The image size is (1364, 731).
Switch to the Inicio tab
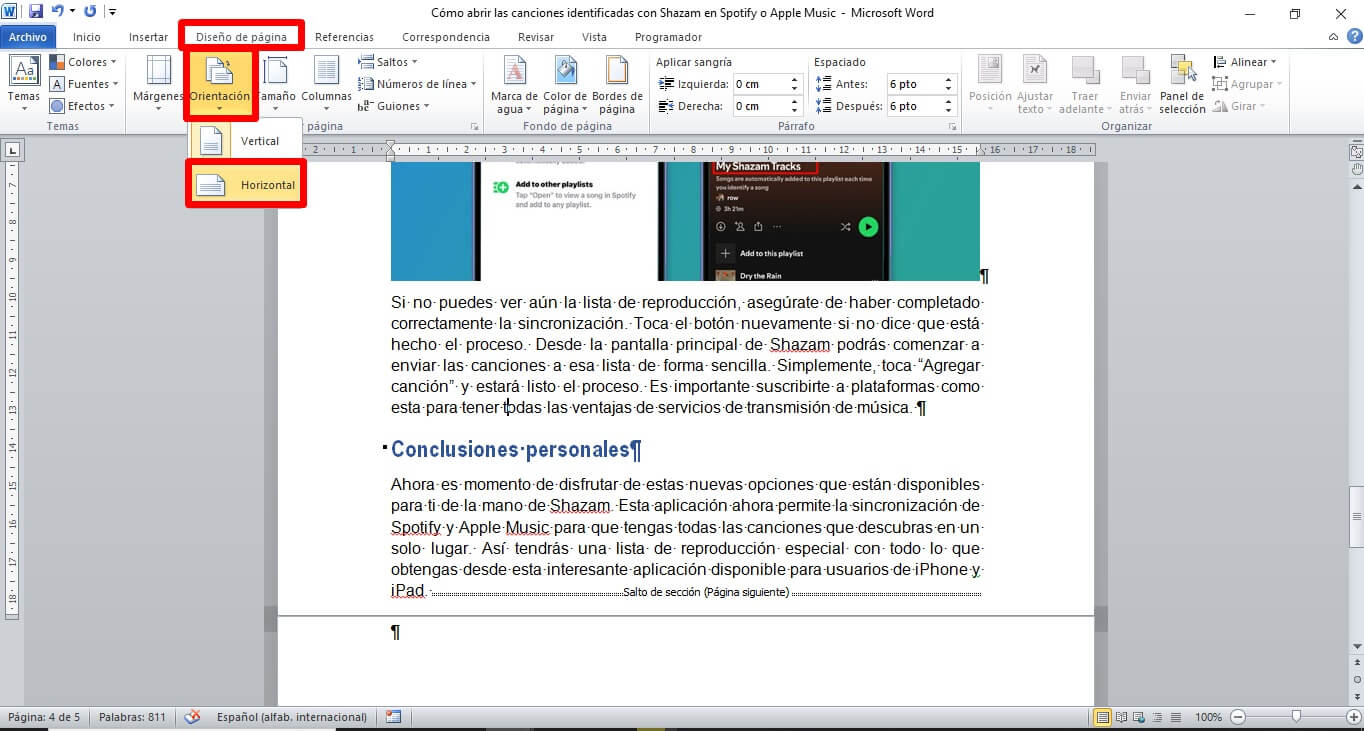click(x=87, y=37)
